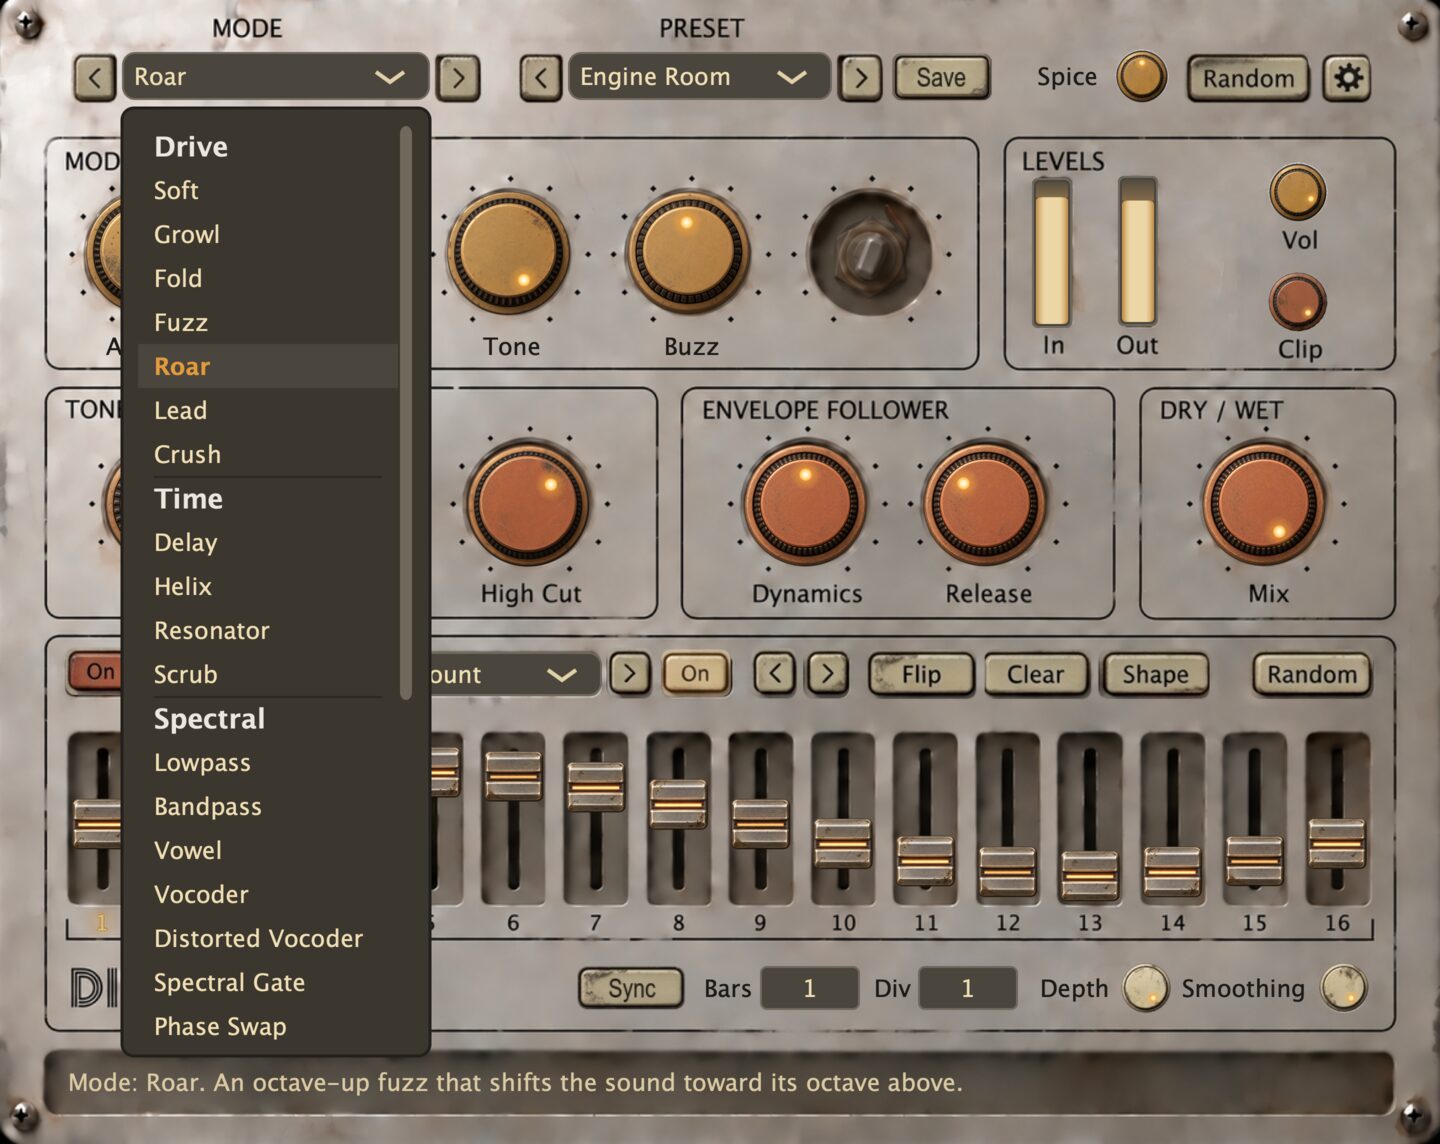Toggle the tan On button beside dropdown
The height and width of the screenshot is (1144, 1440).
tap(695, 673)
